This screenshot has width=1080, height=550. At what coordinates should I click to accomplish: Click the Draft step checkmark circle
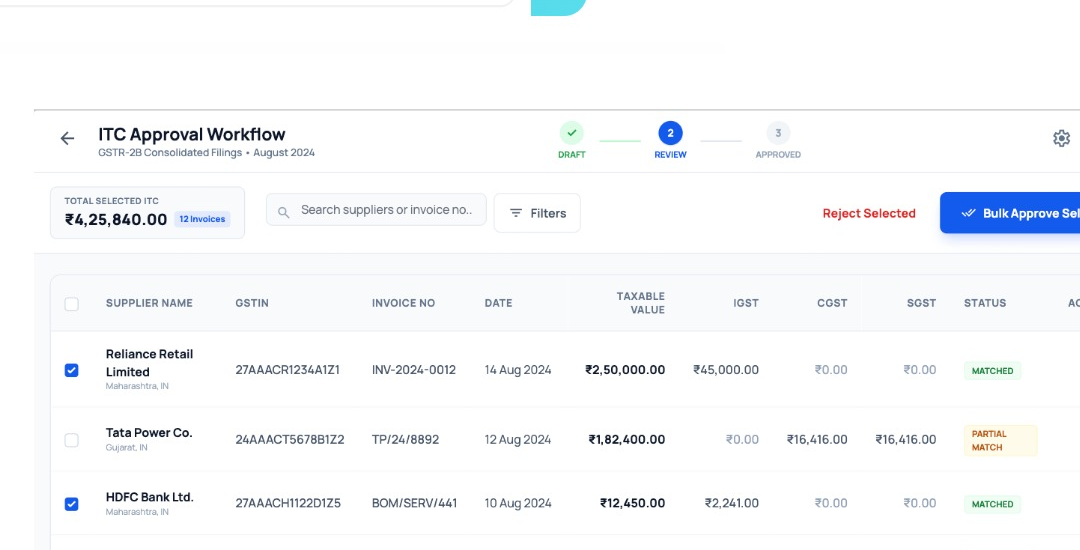click(572, 133)
